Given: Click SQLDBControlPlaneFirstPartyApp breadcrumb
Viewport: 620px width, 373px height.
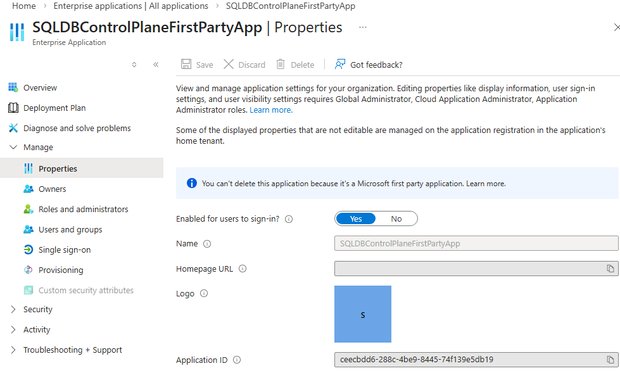Looking at the screenshot, I should 290,6.
